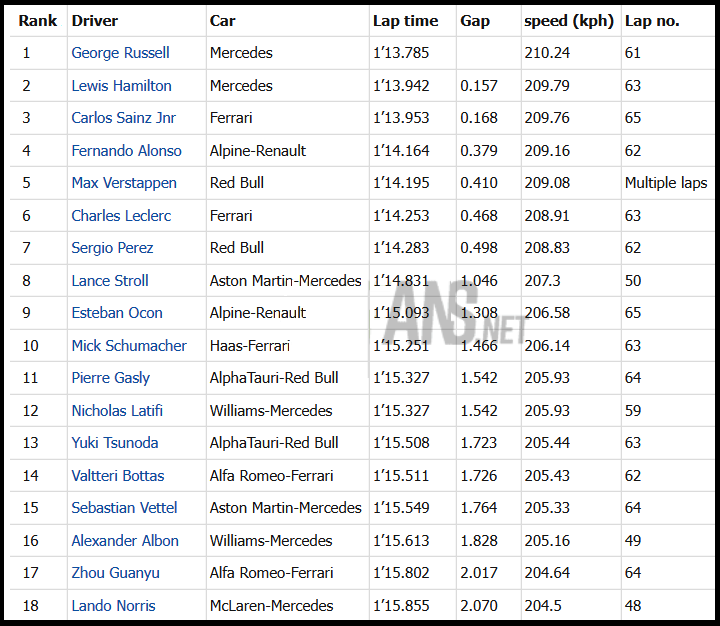Select lap time 1'13.942 cell
Image resolution: width=720 pixels, height=626 pixels.
click(x=401, y=85)
